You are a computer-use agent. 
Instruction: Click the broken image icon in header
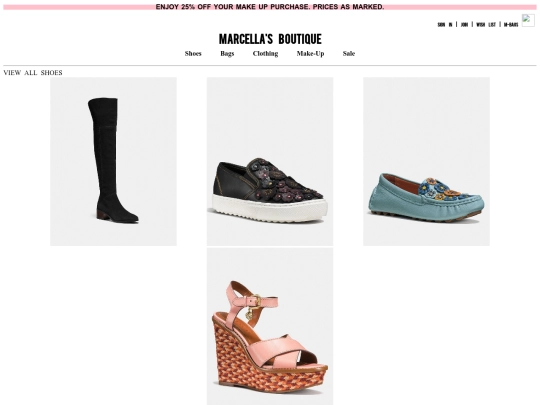tap(528, 20)
